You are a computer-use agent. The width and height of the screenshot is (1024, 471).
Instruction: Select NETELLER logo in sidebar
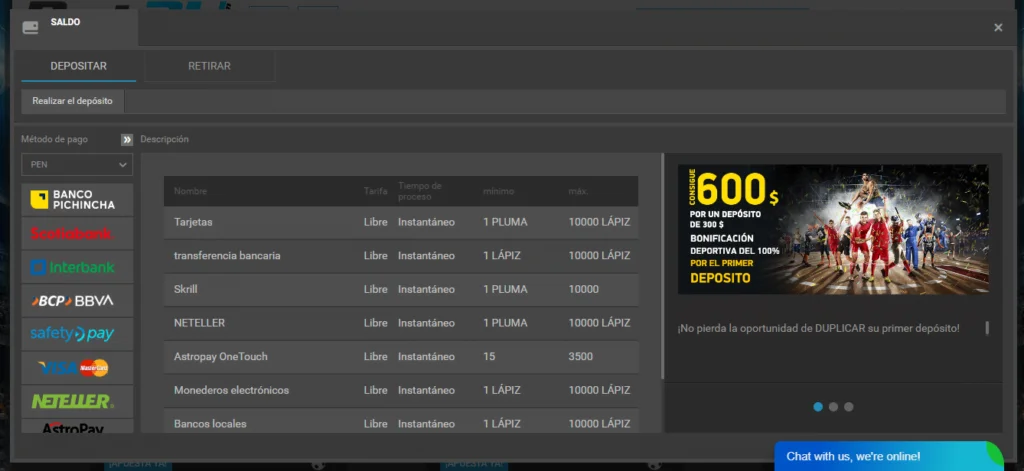tap(77, 402)
